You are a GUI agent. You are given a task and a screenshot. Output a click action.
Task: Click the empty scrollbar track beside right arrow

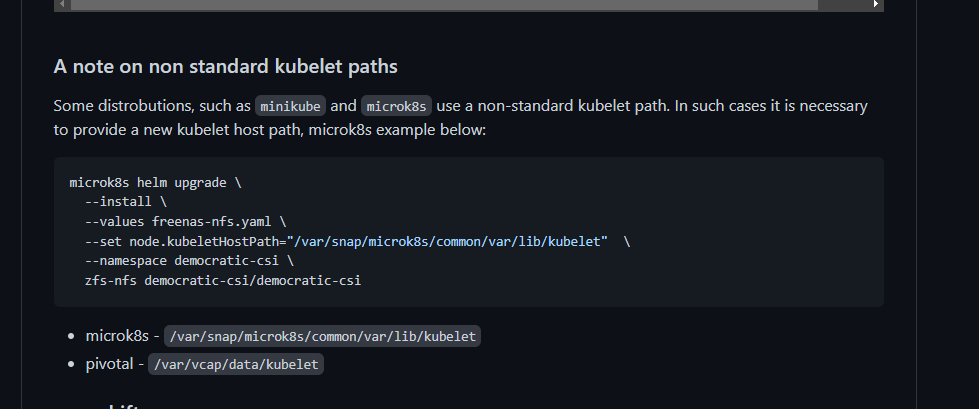coord(843,4)
